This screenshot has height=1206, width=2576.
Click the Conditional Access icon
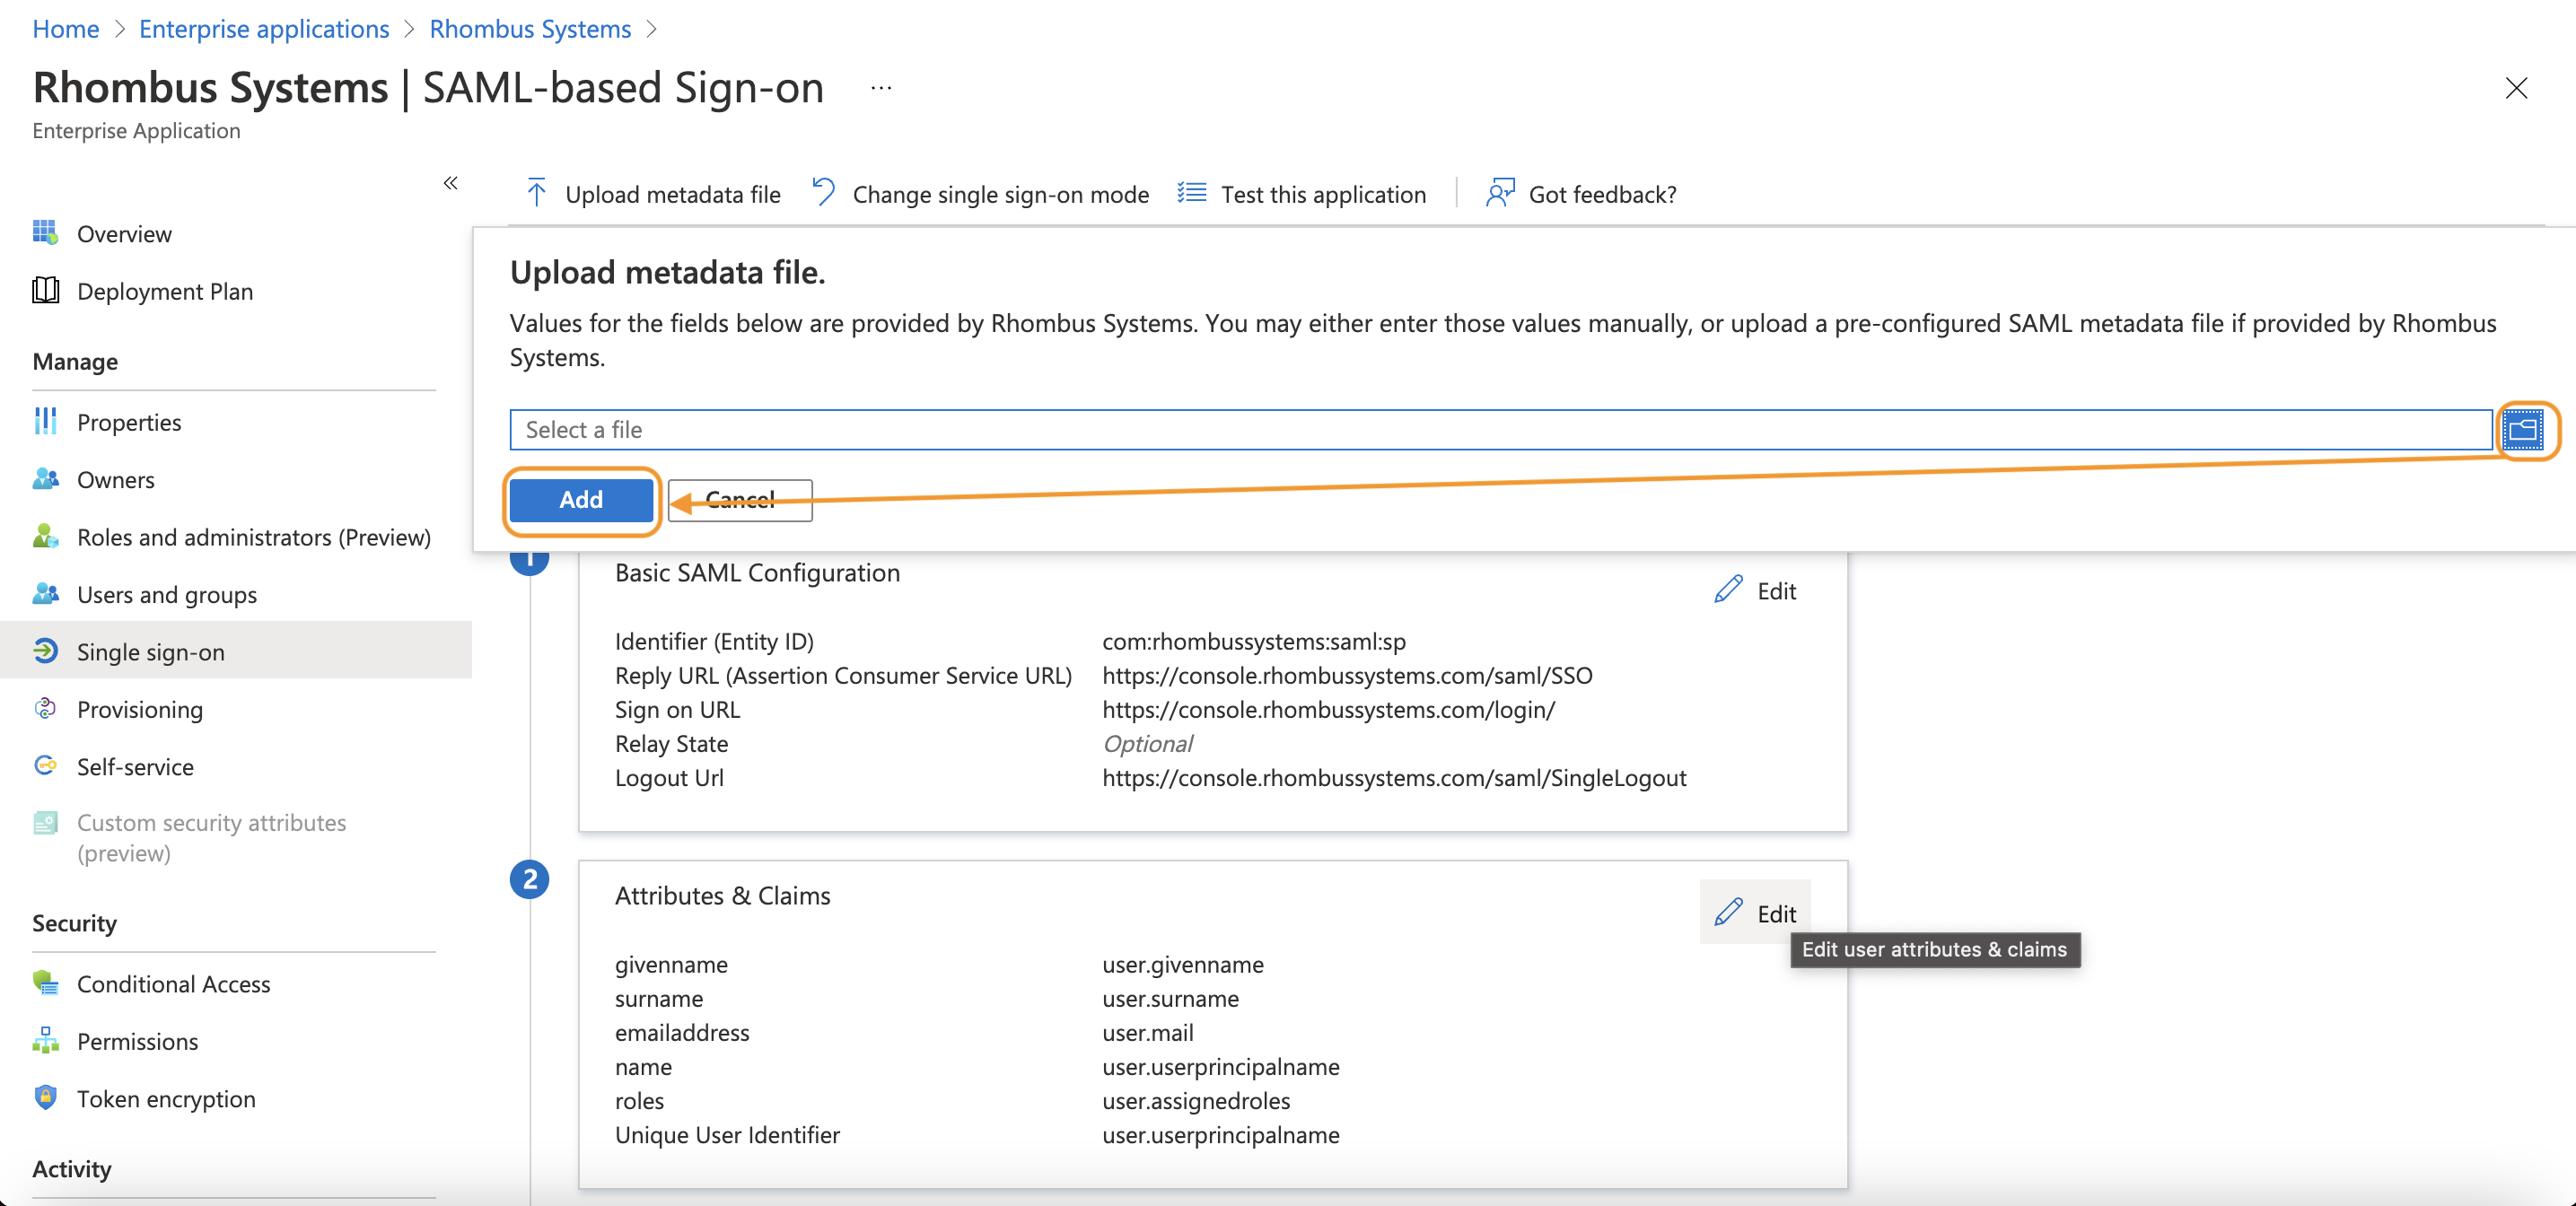click(45, 983)
